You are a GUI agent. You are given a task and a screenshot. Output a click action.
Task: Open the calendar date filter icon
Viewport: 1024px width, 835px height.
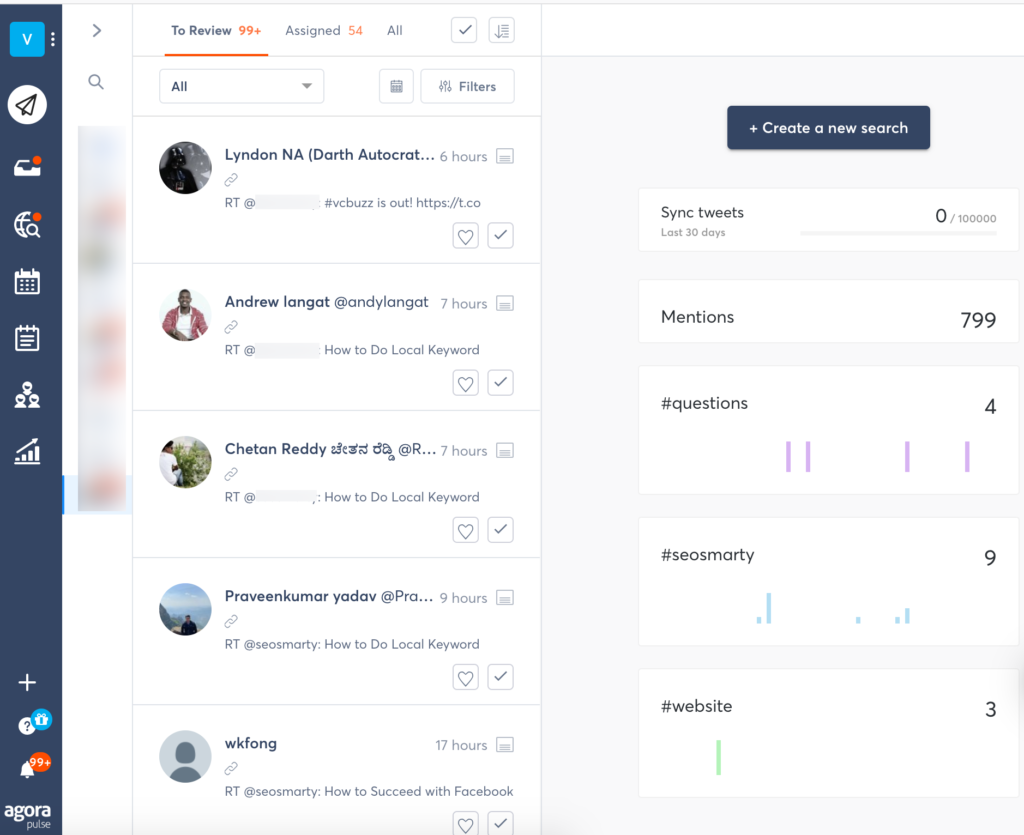tap(396, 86)
